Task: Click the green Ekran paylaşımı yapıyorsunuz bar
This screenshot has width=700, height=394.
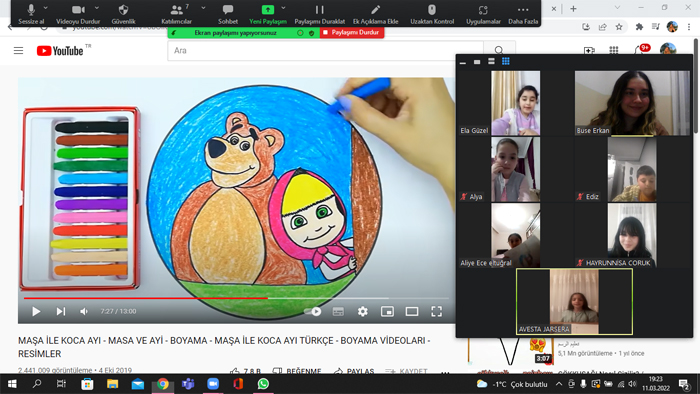Action: click(x=244, y=33)
